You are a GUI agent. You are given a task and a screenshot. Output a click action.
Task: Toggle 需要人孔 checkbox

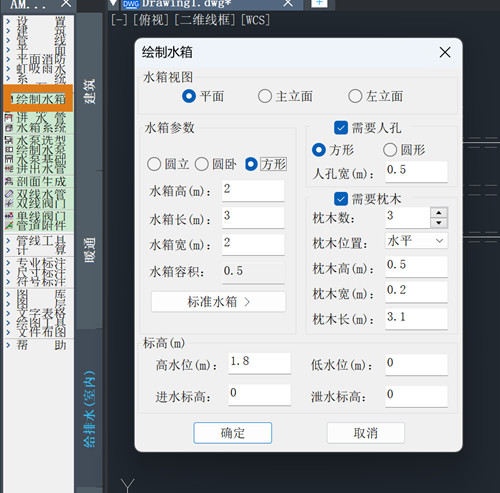341,128
